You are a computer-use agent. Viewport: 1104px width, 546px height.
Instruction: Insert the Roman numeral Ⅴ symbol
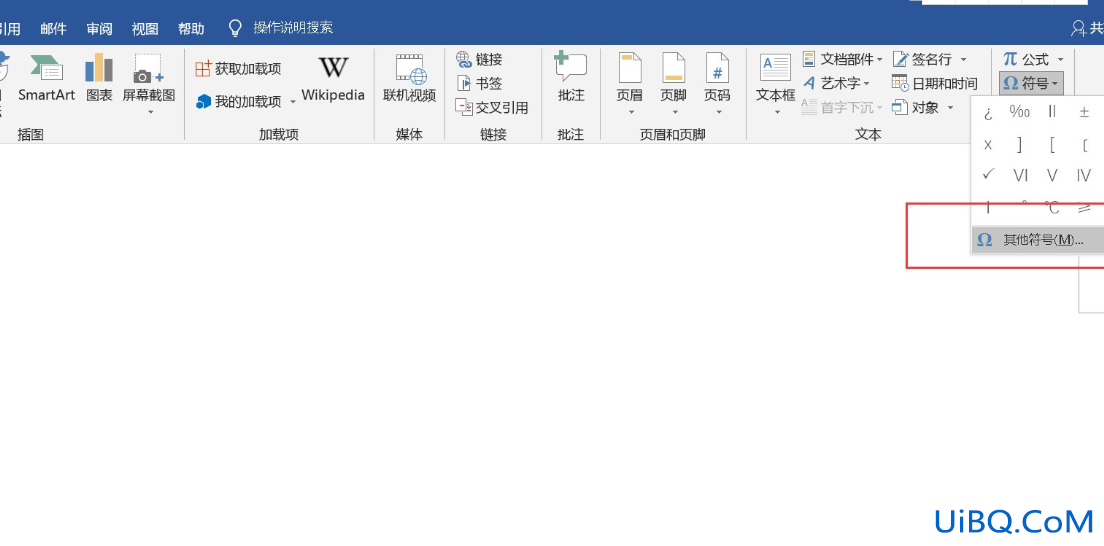1052,175
